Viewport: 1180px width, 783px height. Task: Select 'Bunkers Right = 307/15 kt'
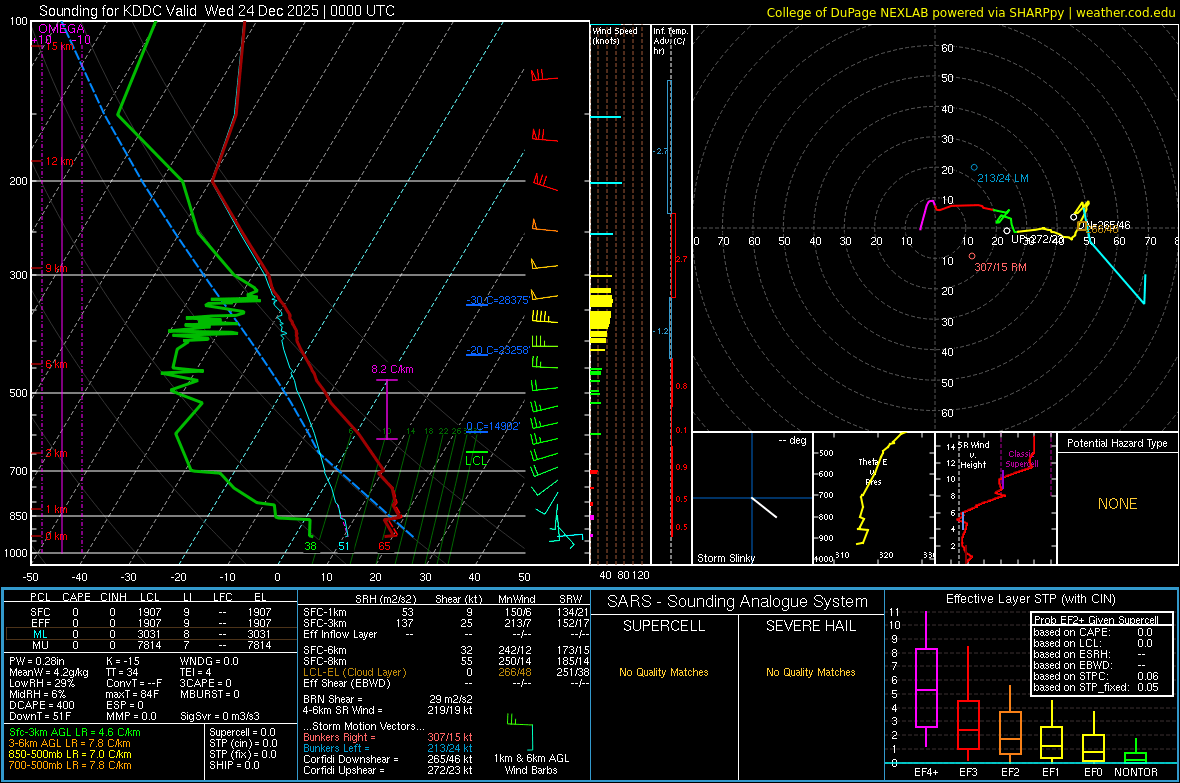(388, 737)
